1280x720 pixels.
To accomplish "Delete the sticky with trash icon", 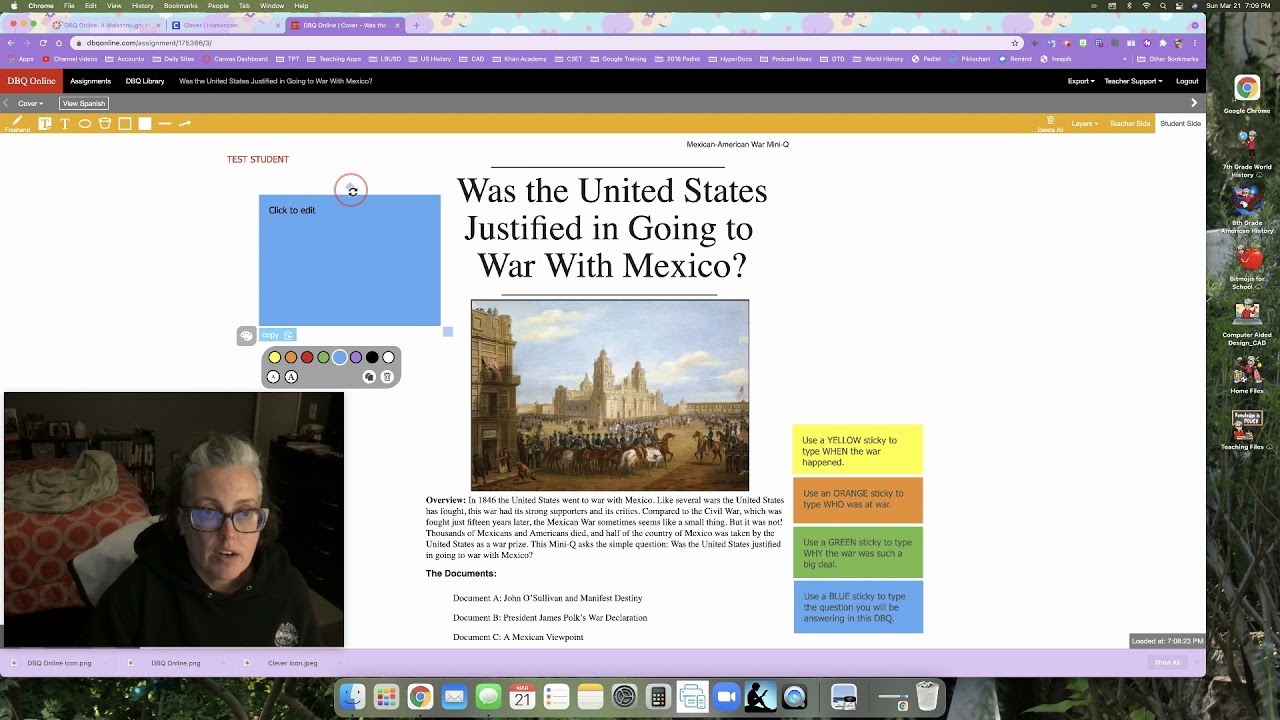I will tap(387, 377).
